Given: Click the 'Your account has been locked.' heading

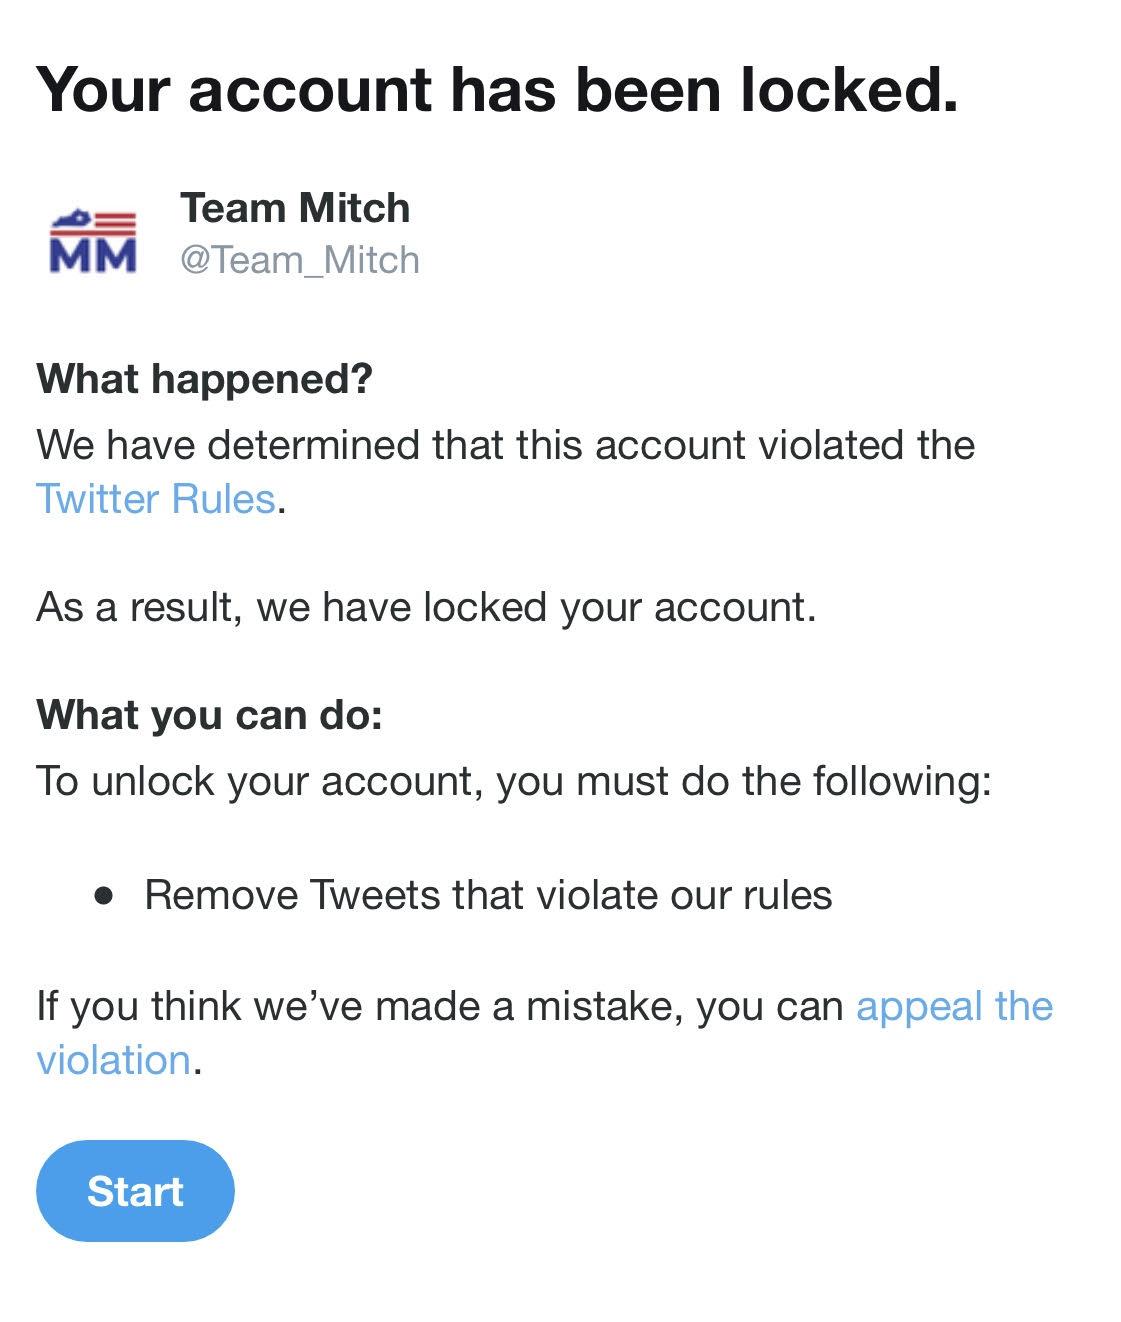Looking at the screenshot, I should (x=497, y=90).
